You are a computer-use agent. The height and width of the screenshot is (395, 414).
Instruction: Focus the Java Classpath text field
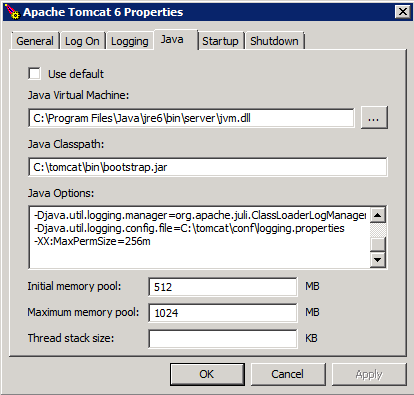tap(208, 167)
